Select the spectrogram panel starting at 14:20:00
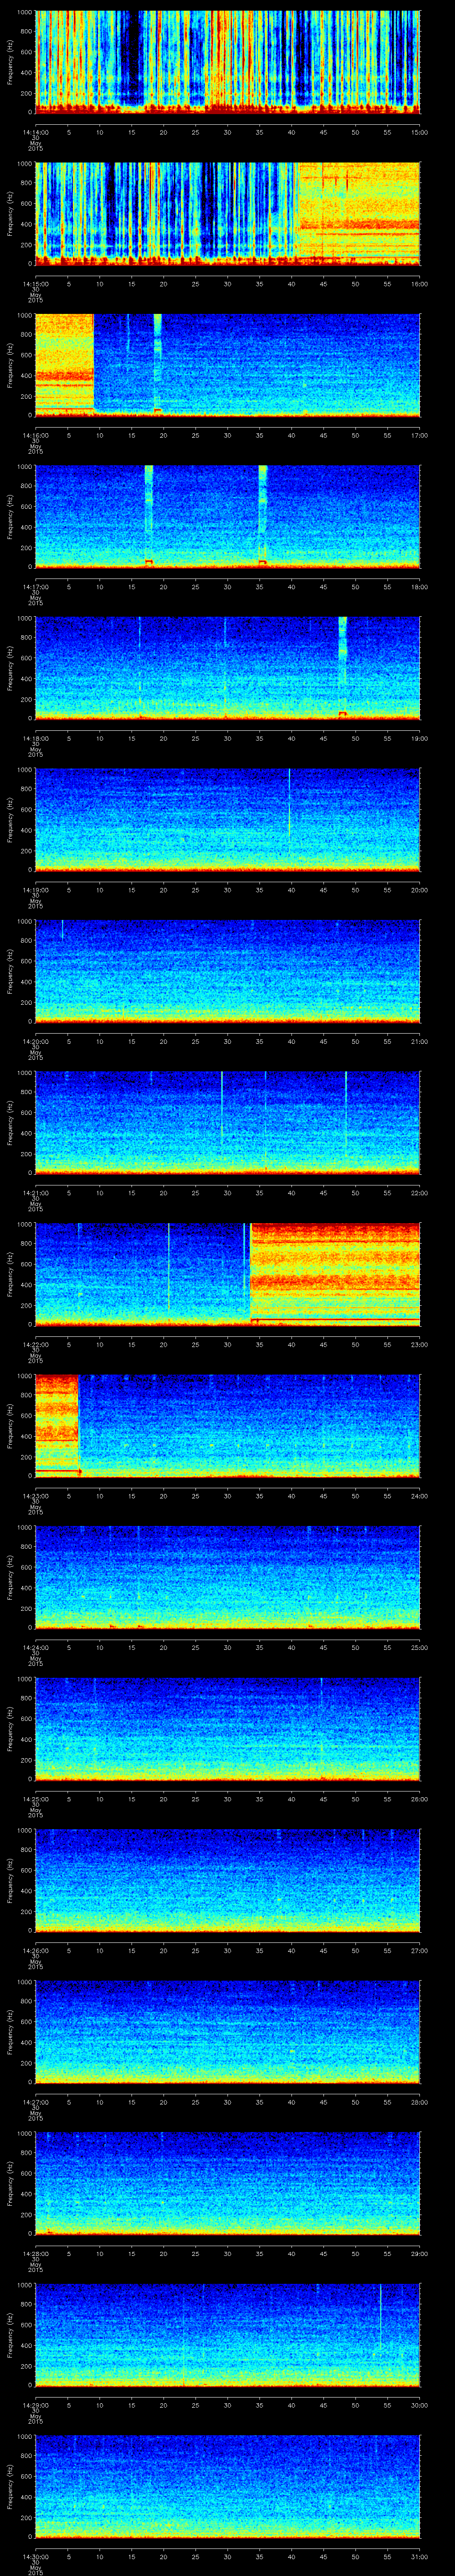Image resolution: width=455 pixels, height=2576 pixels. (227, 970)
